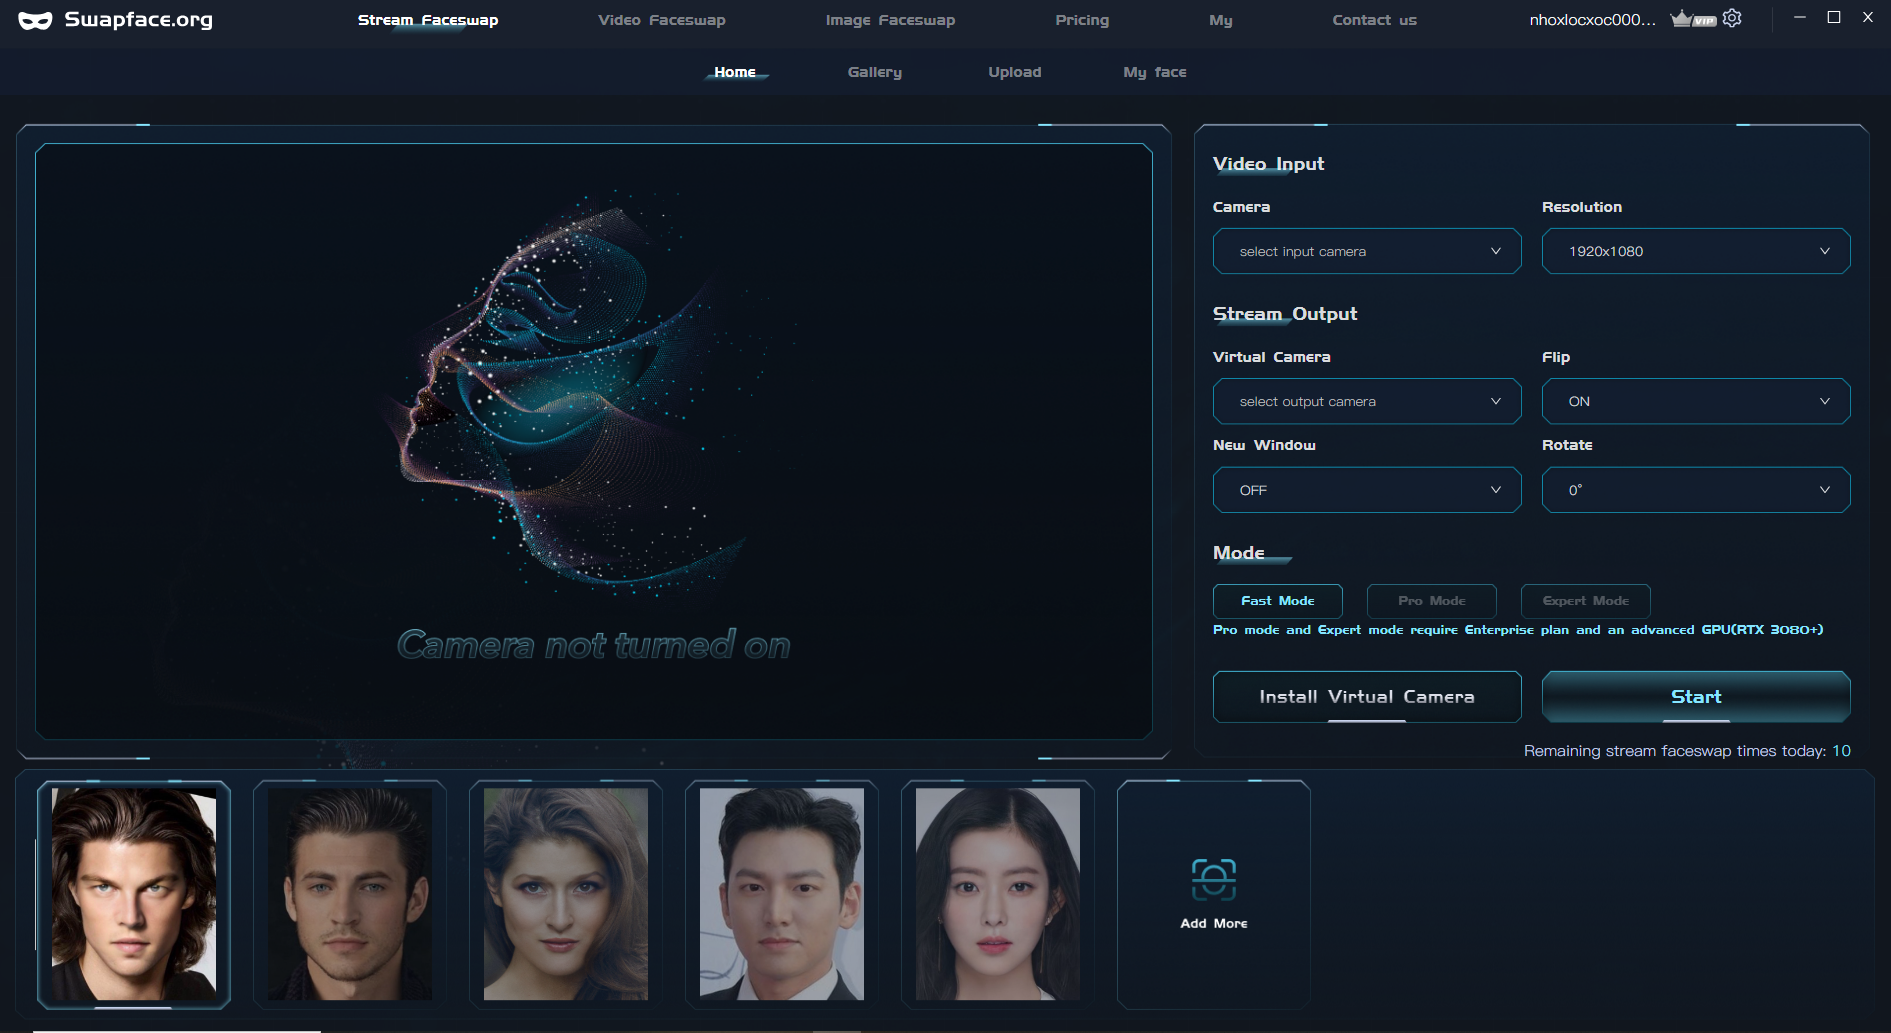The image size is (1891, 1033).
Task: Click the Add More face scan icon
Action: tap(1213, 880)
